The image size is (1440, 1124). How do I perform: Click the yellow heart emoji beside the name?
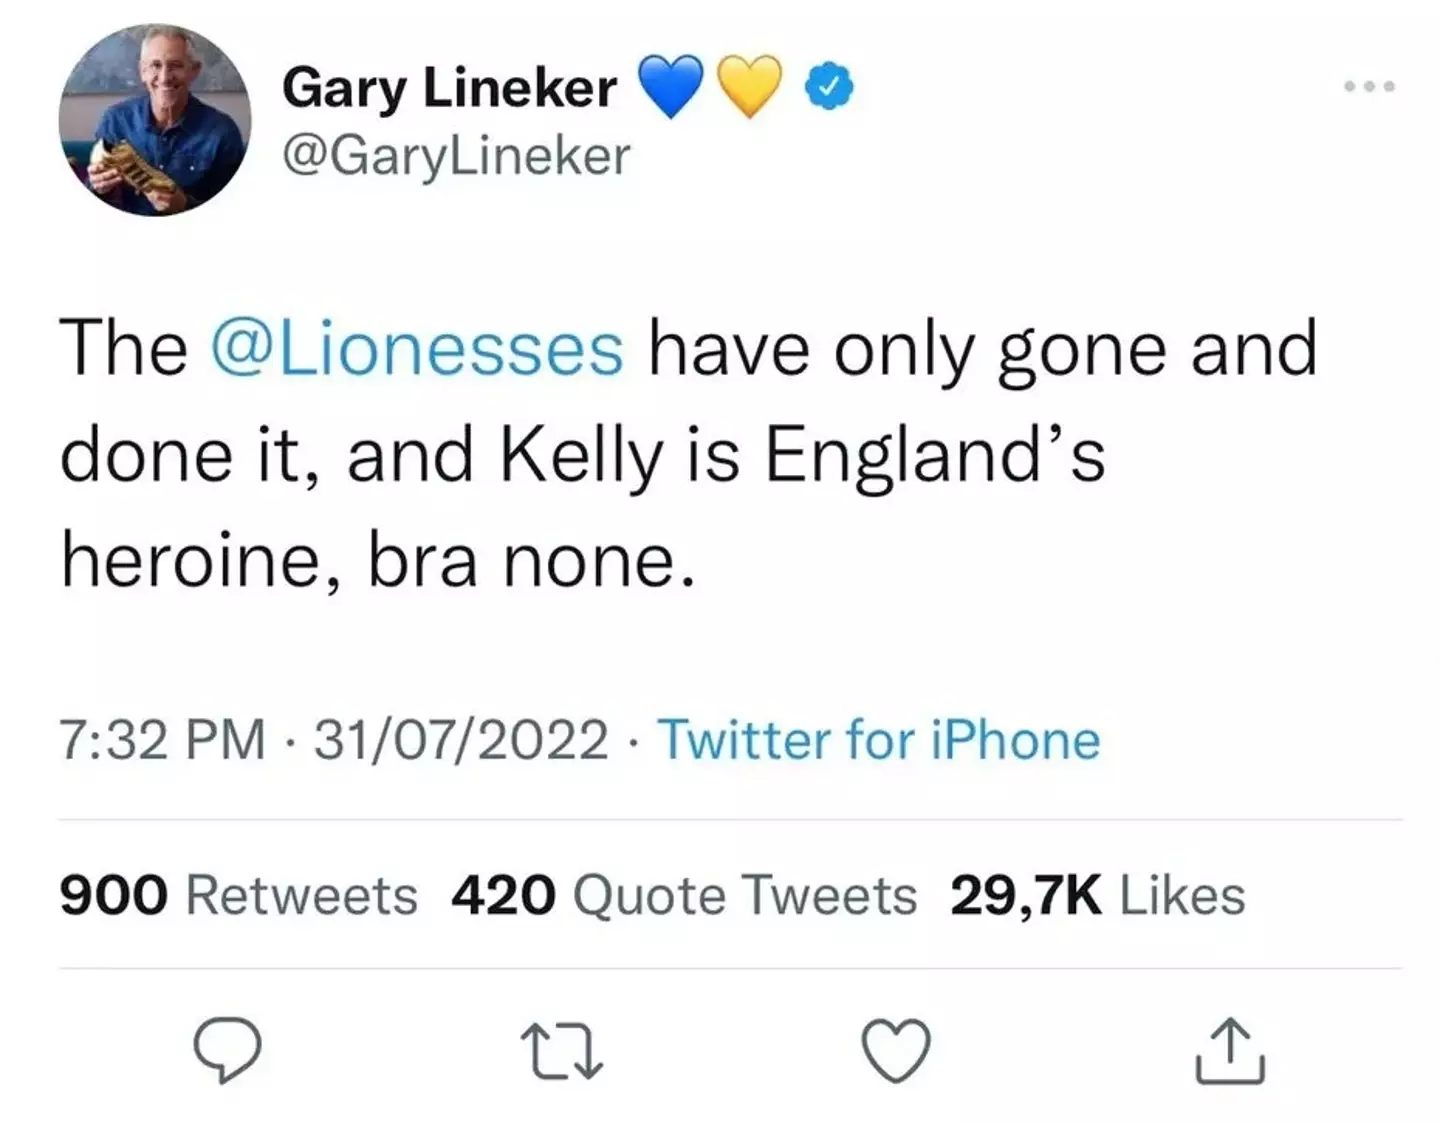(x=750, y=87)
